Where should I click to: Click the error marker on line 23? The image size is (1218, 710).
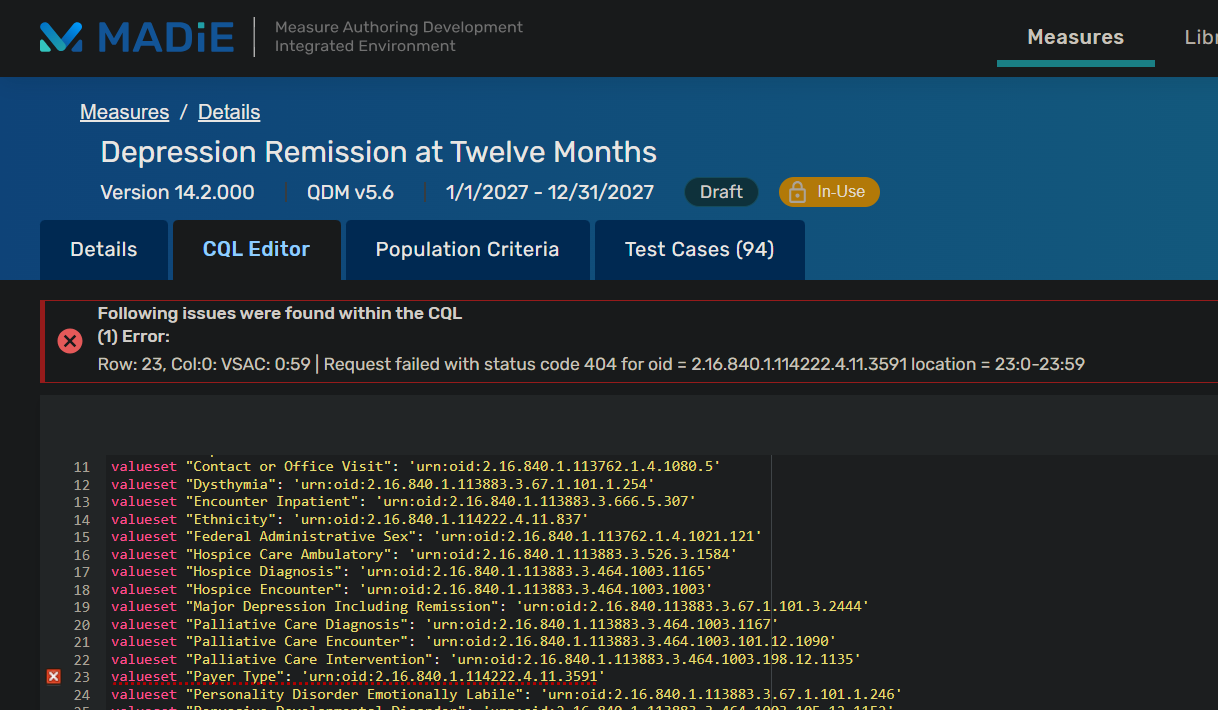tap(54, 677)
